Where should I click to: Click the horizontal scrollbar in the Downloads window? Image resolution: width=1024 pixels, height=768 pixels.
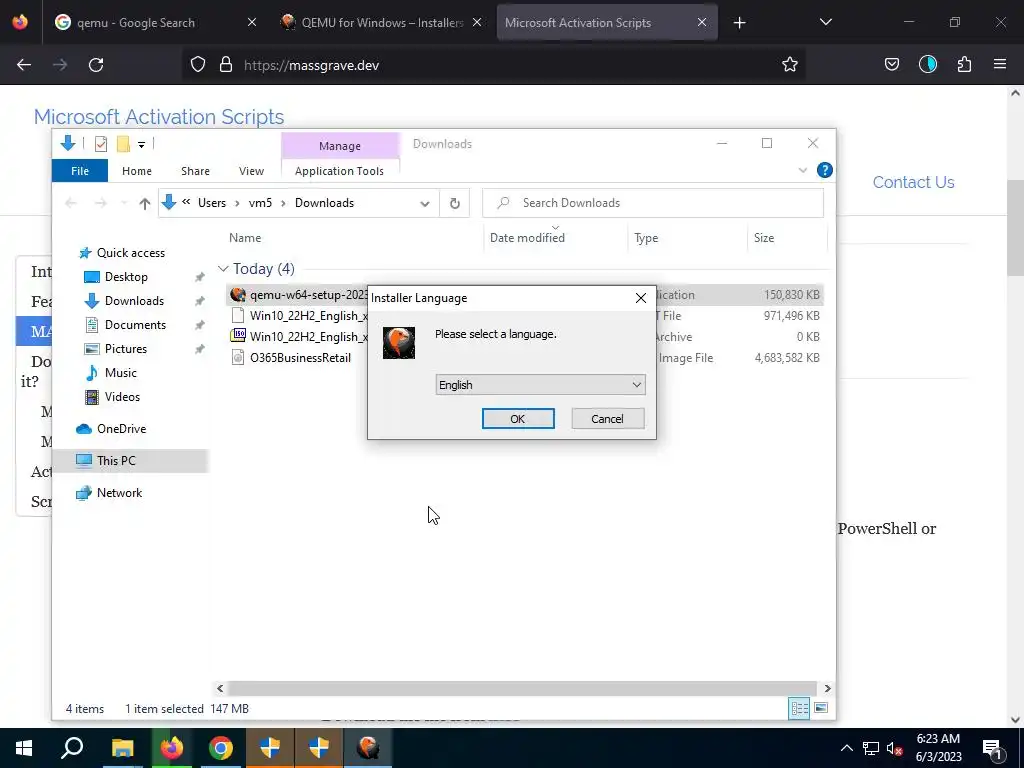[522, 688]
